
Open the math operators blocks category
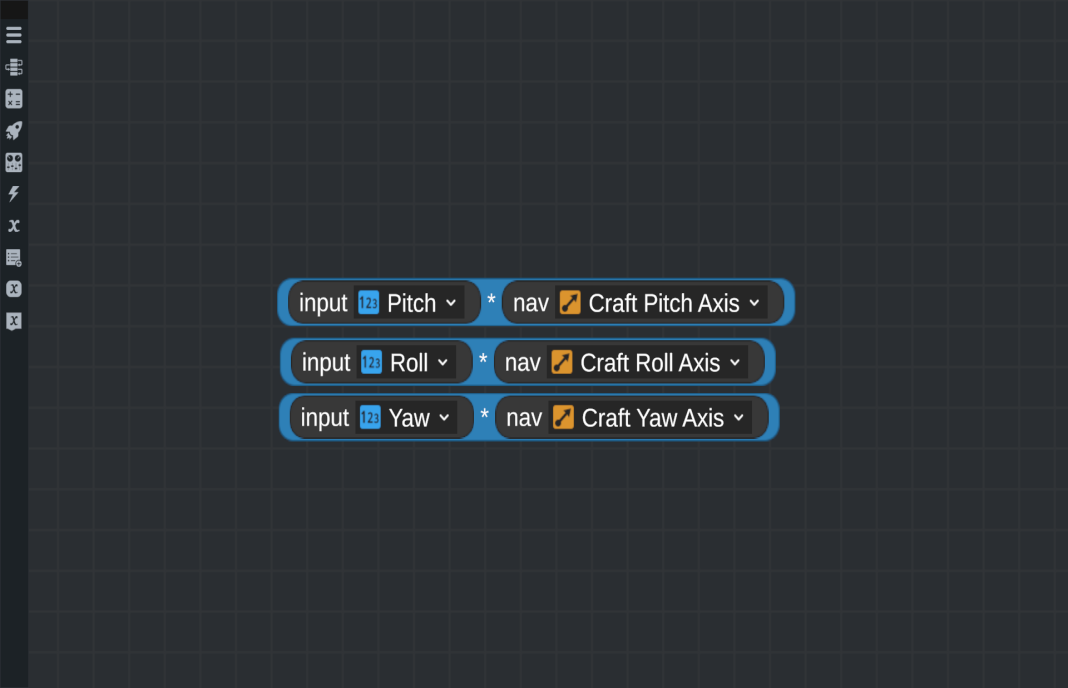[14, 99]
